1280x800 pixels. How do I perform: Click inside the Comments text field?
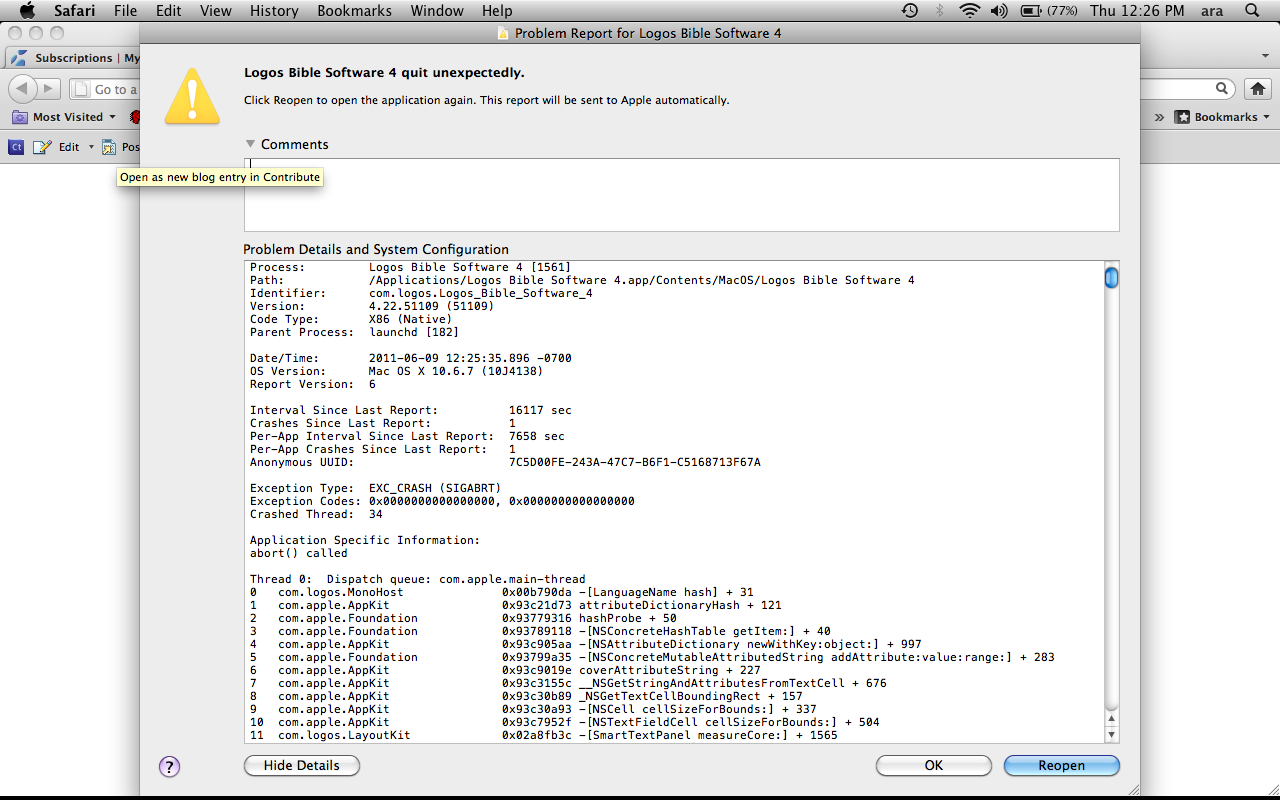tap(681, 194)
